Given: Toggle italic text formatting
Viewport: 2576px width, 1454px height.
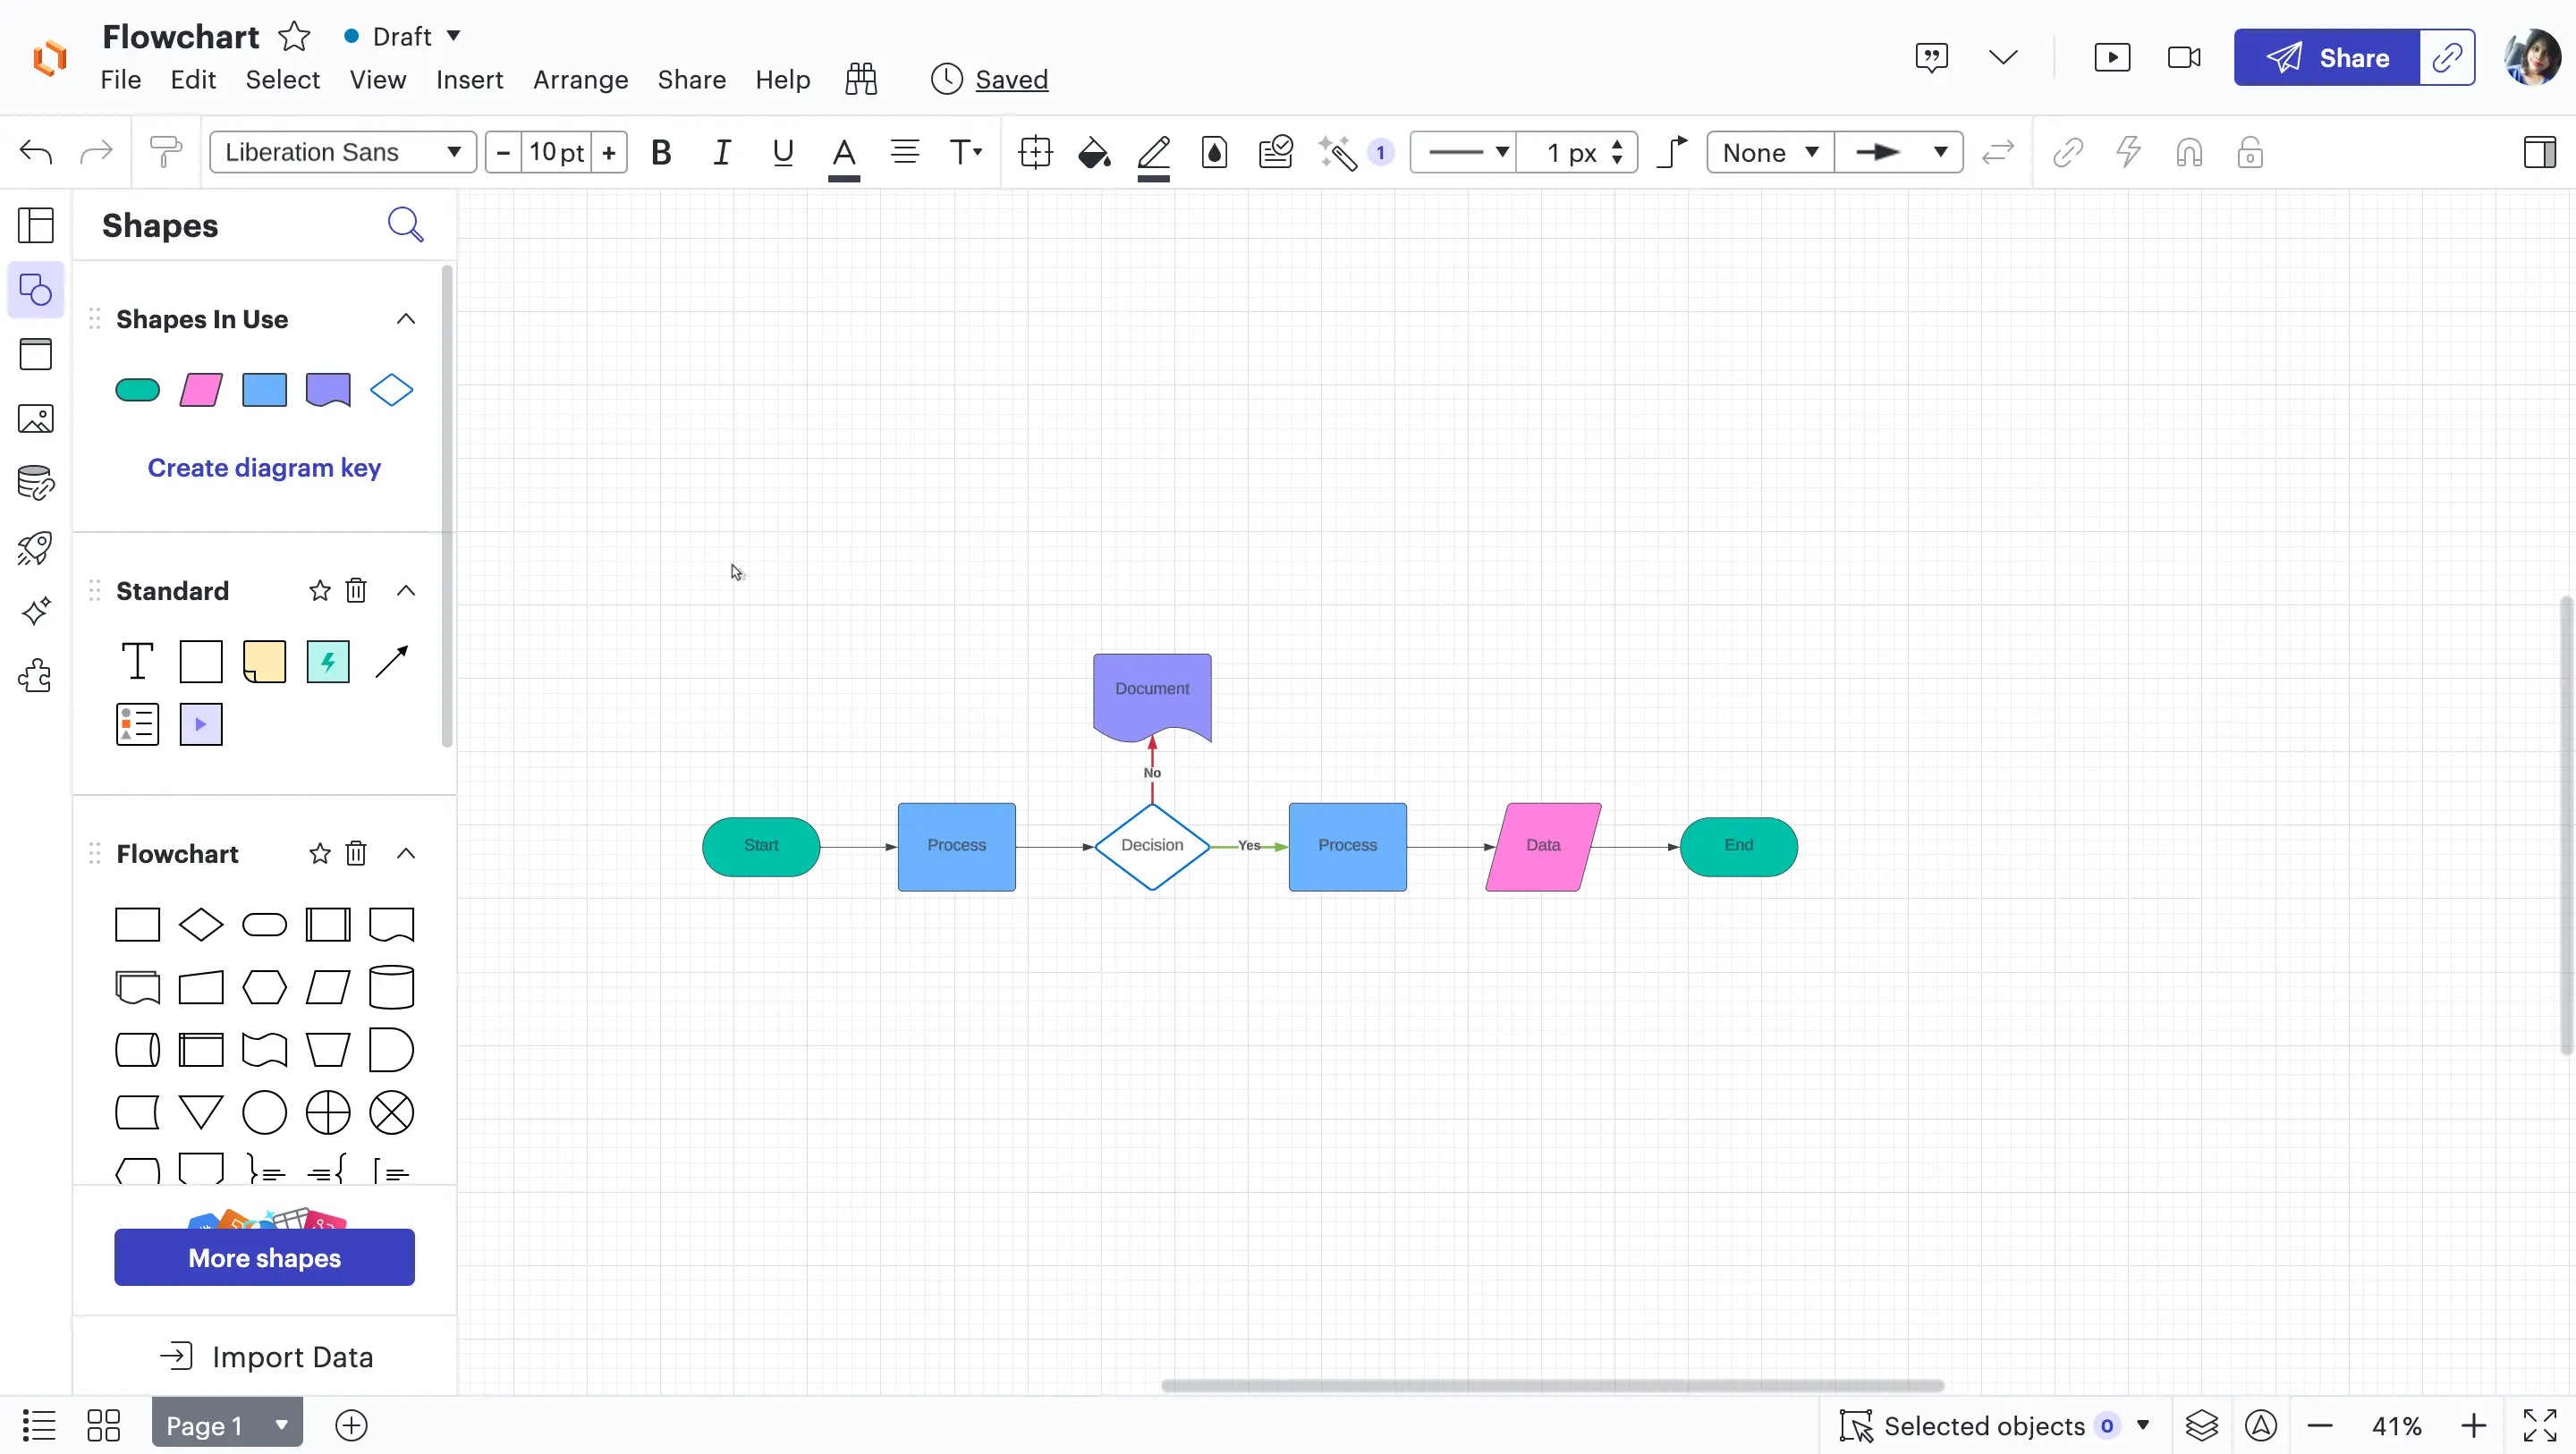Looking at the screenshot, I should pos(720,154).
